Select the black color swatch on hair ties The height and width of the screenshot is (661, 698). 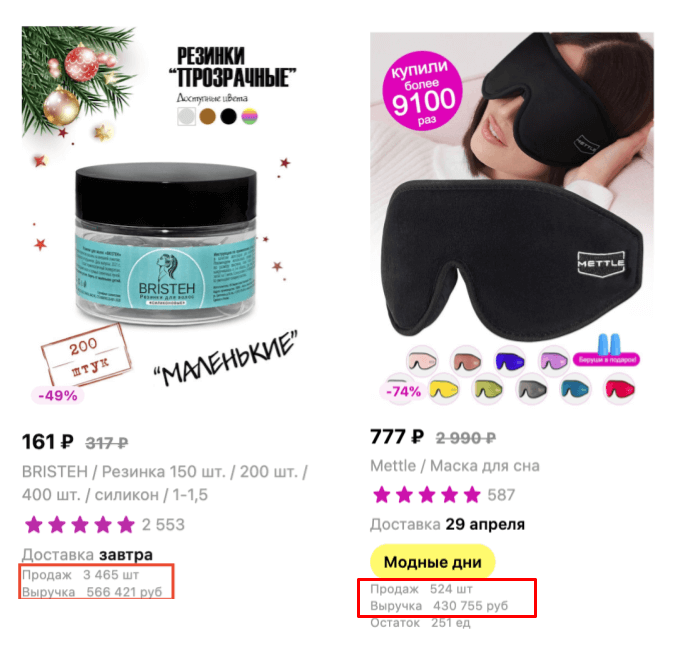coord(229,117)
